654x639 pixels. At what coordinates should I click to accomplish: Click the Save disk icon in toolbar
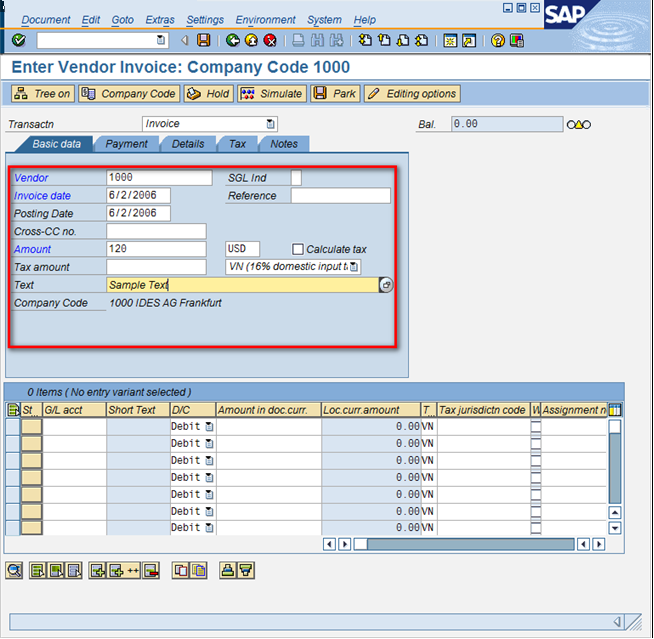click(x=204, y=41)
